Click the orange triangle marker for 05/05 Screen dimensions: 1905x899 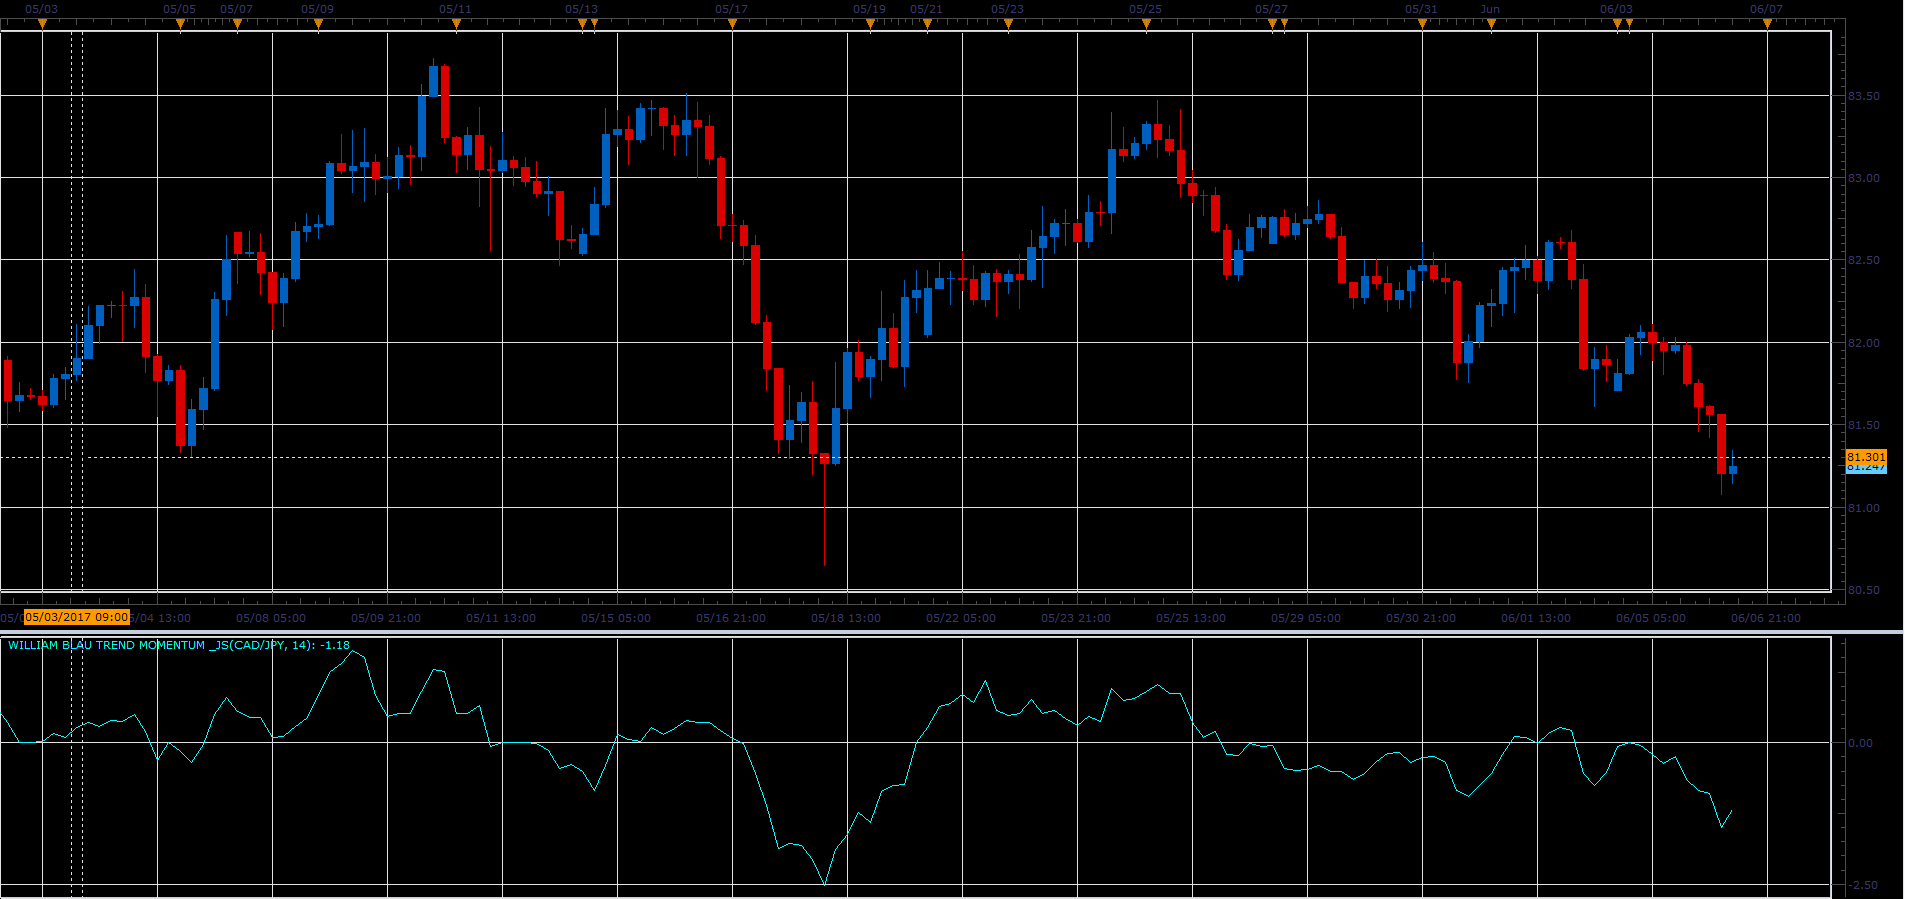click(180, 24)
